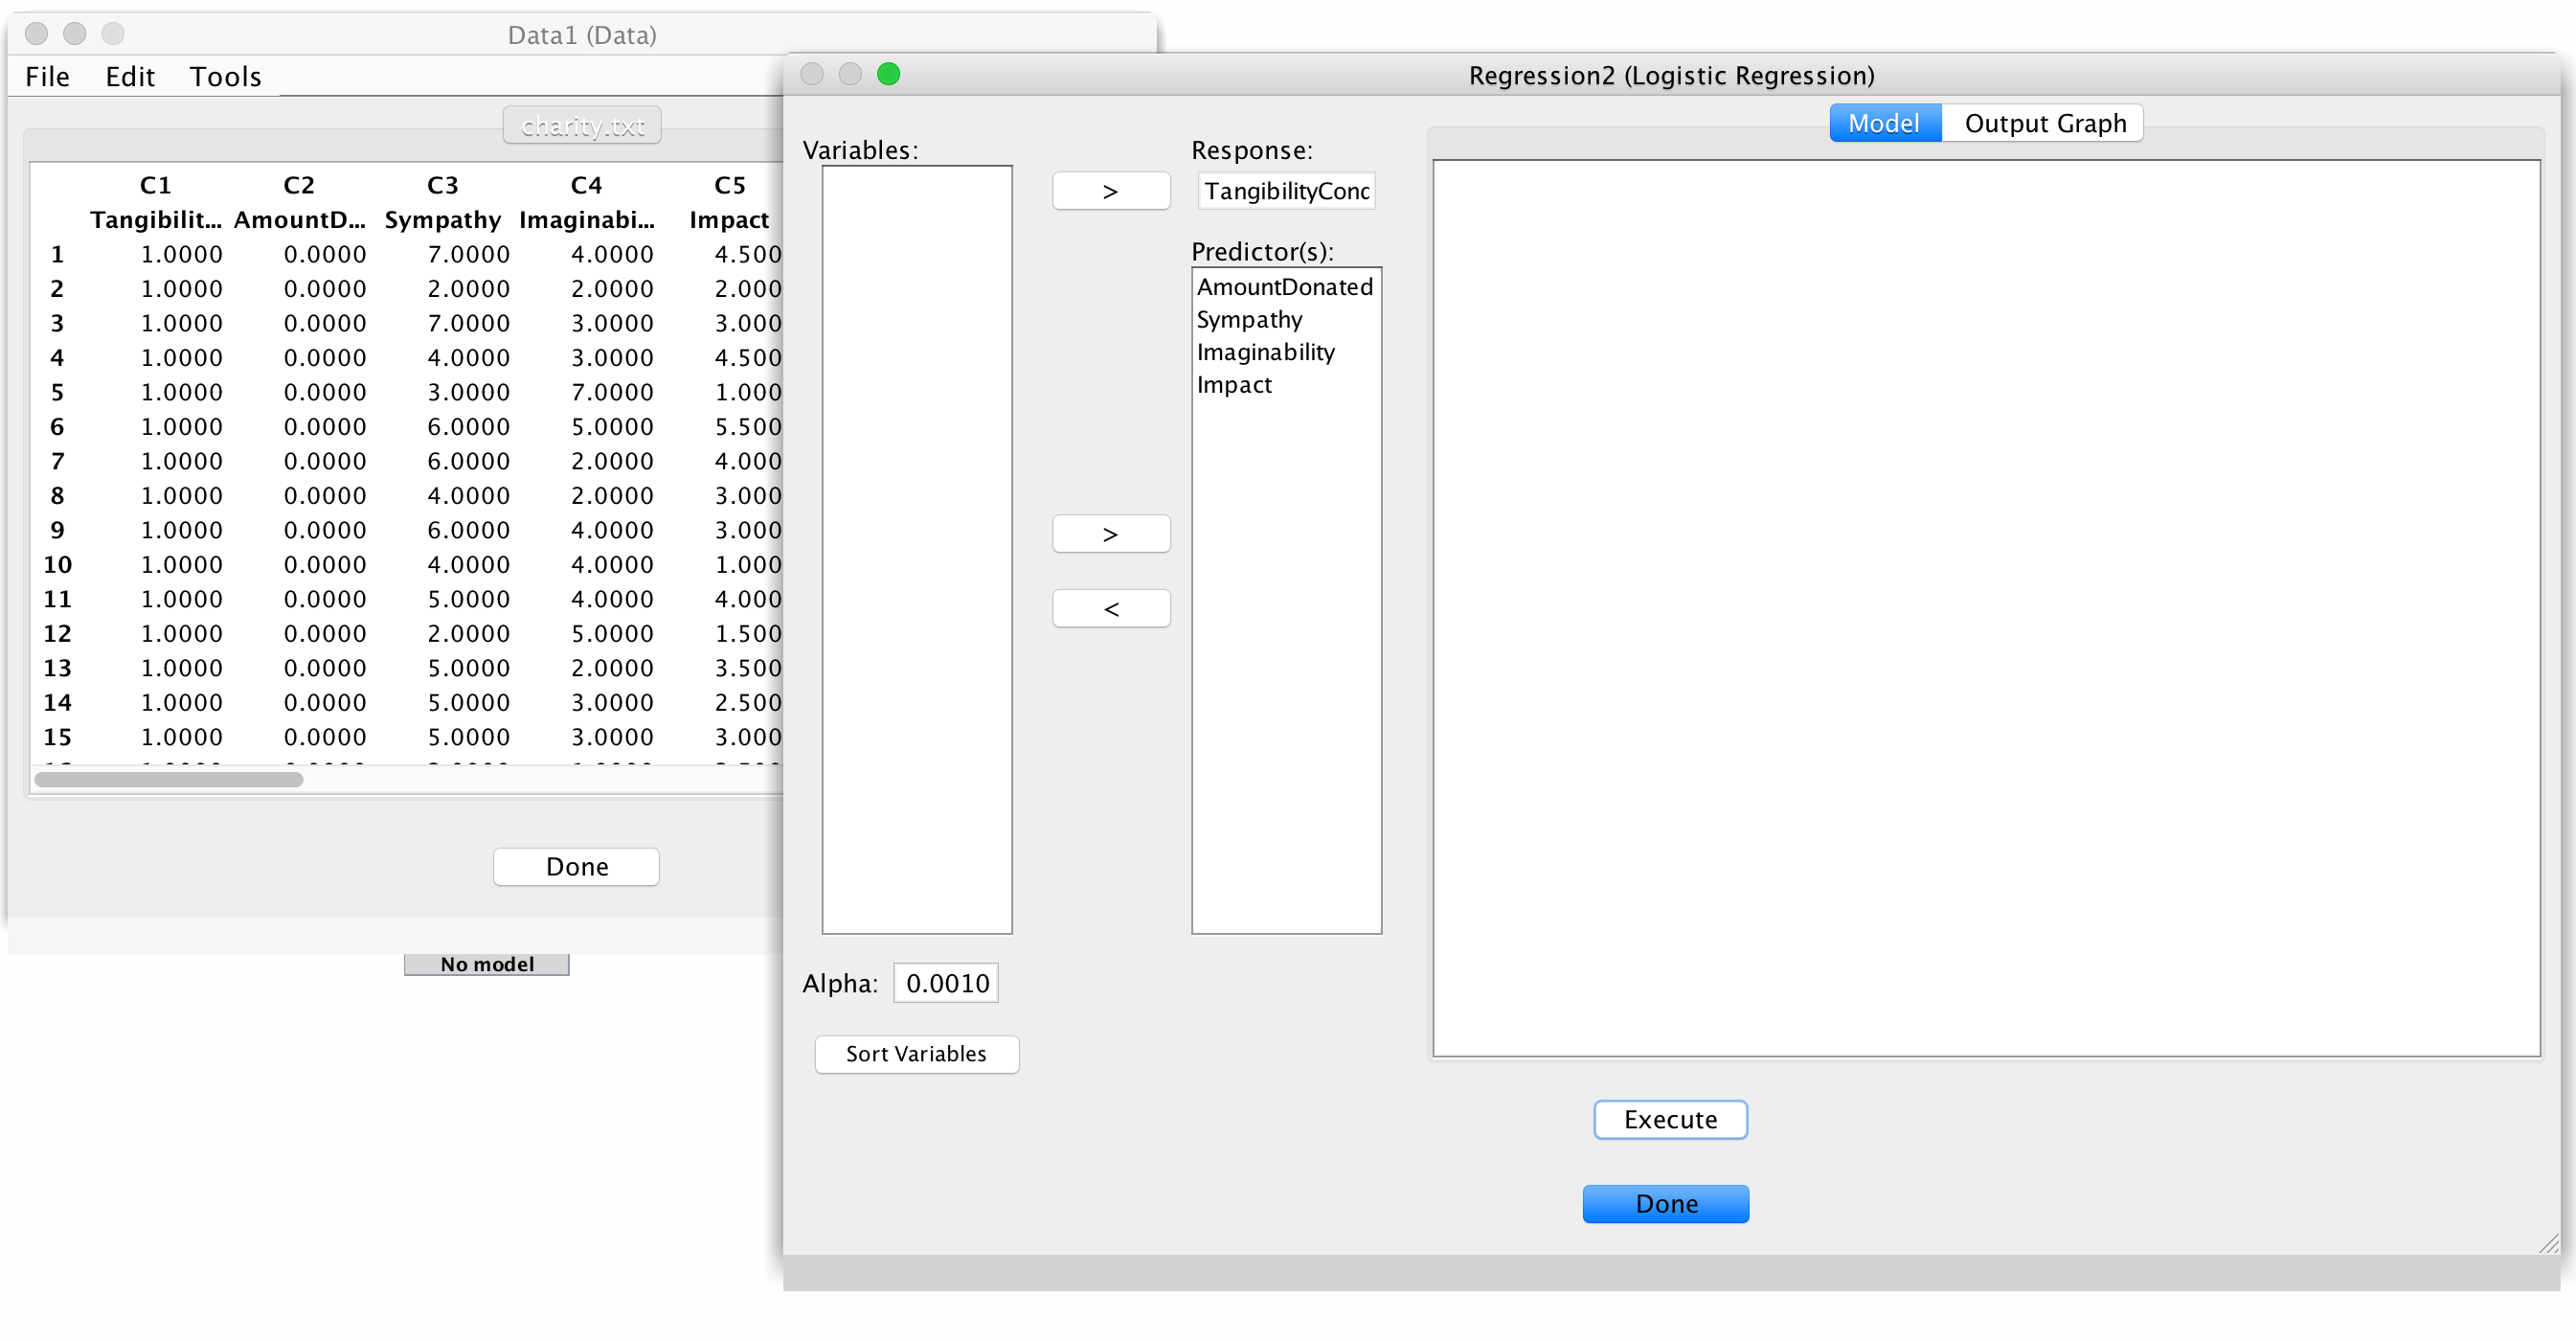Open the File menu

pos(46,76)
